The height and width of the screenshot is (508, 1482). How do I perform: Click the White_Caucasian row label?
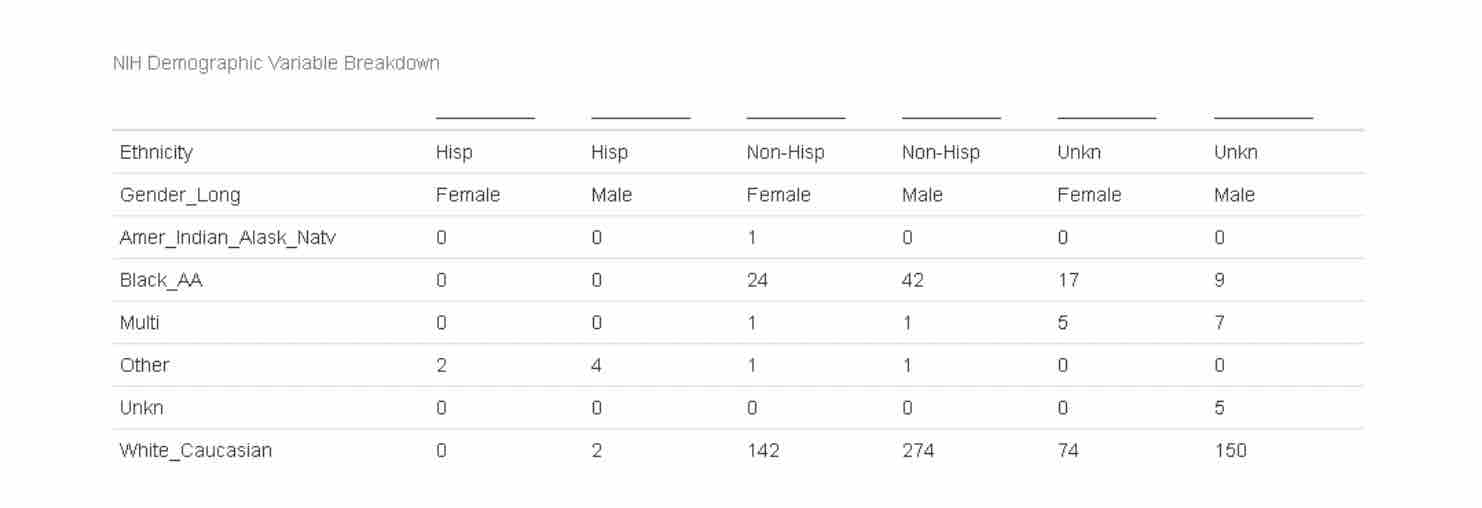196,450
